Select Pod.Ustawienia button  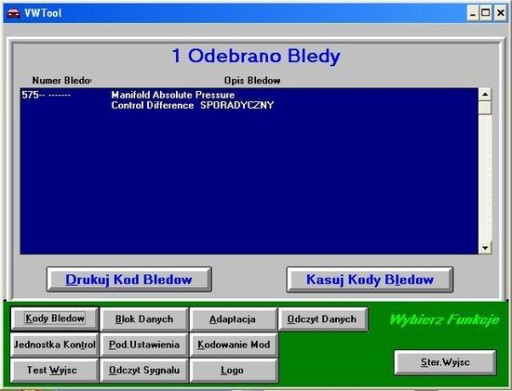(x=144, y=344)
